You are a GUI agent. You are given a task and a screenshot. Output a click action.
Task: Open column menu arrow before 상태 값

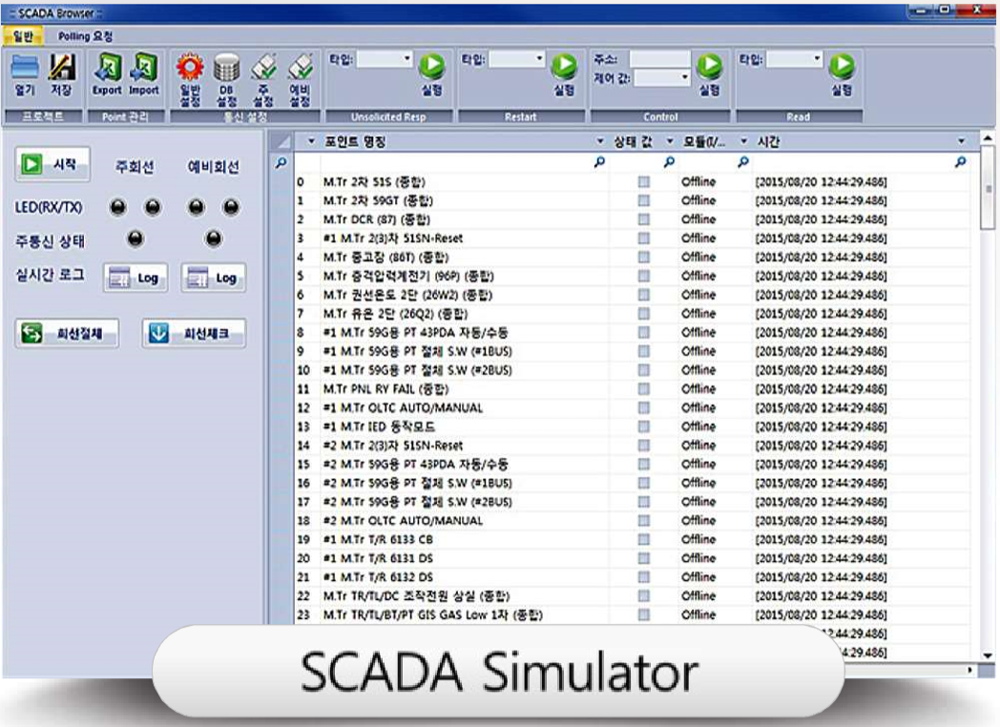[x=600, y=141]
